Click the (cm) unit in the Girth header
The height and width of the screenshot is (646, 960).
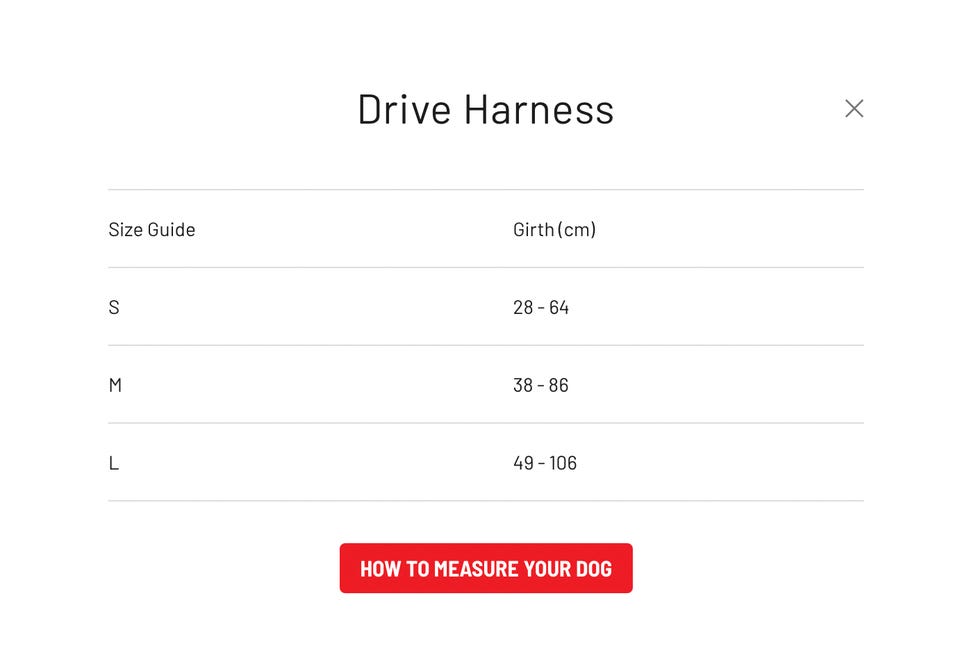pos(576,230)
